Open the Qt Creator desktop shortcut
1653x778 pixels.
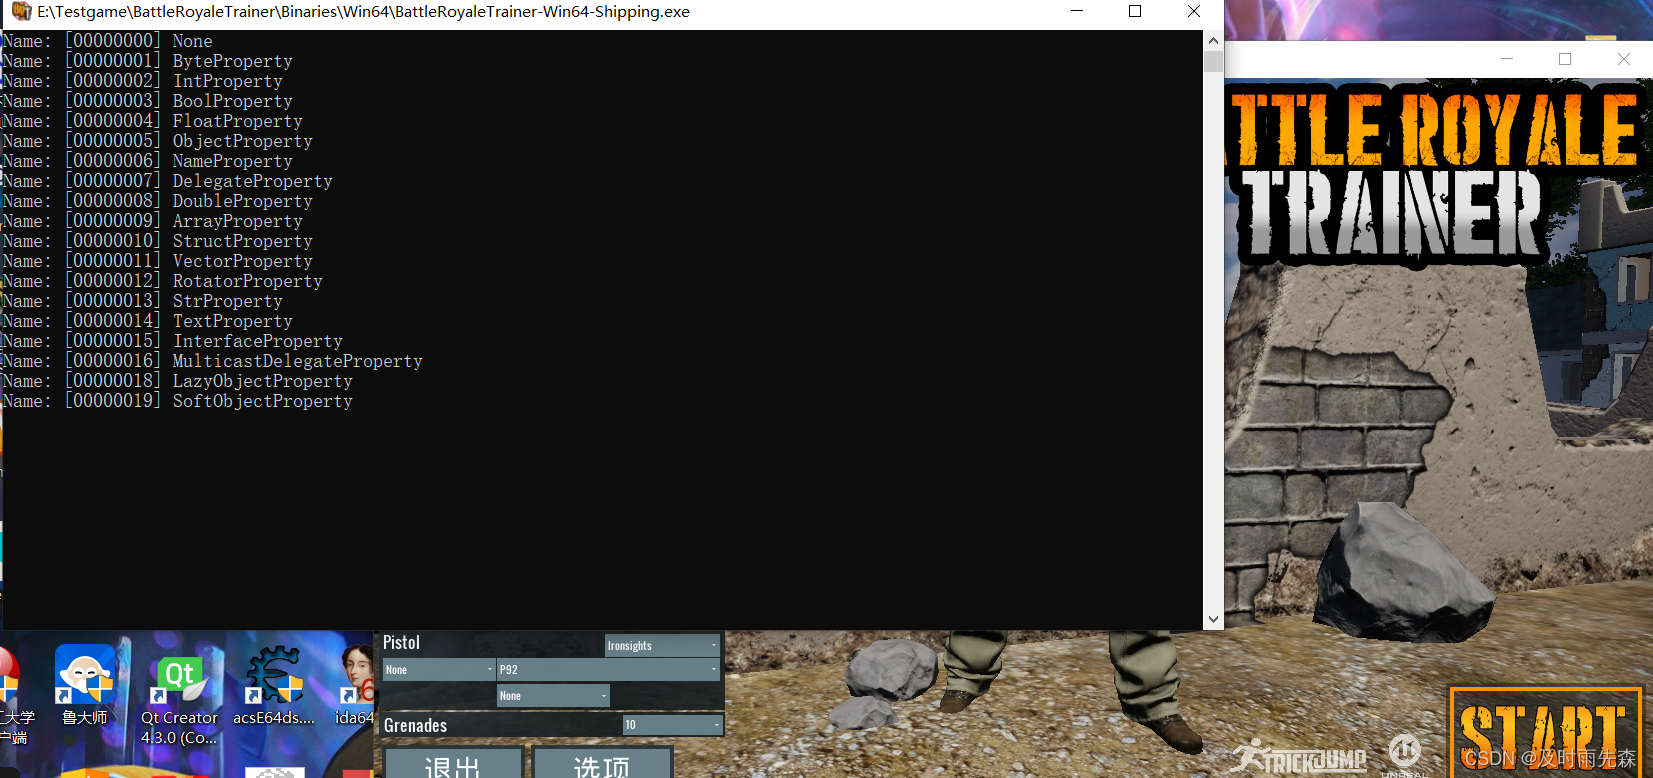tap(179, 700)
